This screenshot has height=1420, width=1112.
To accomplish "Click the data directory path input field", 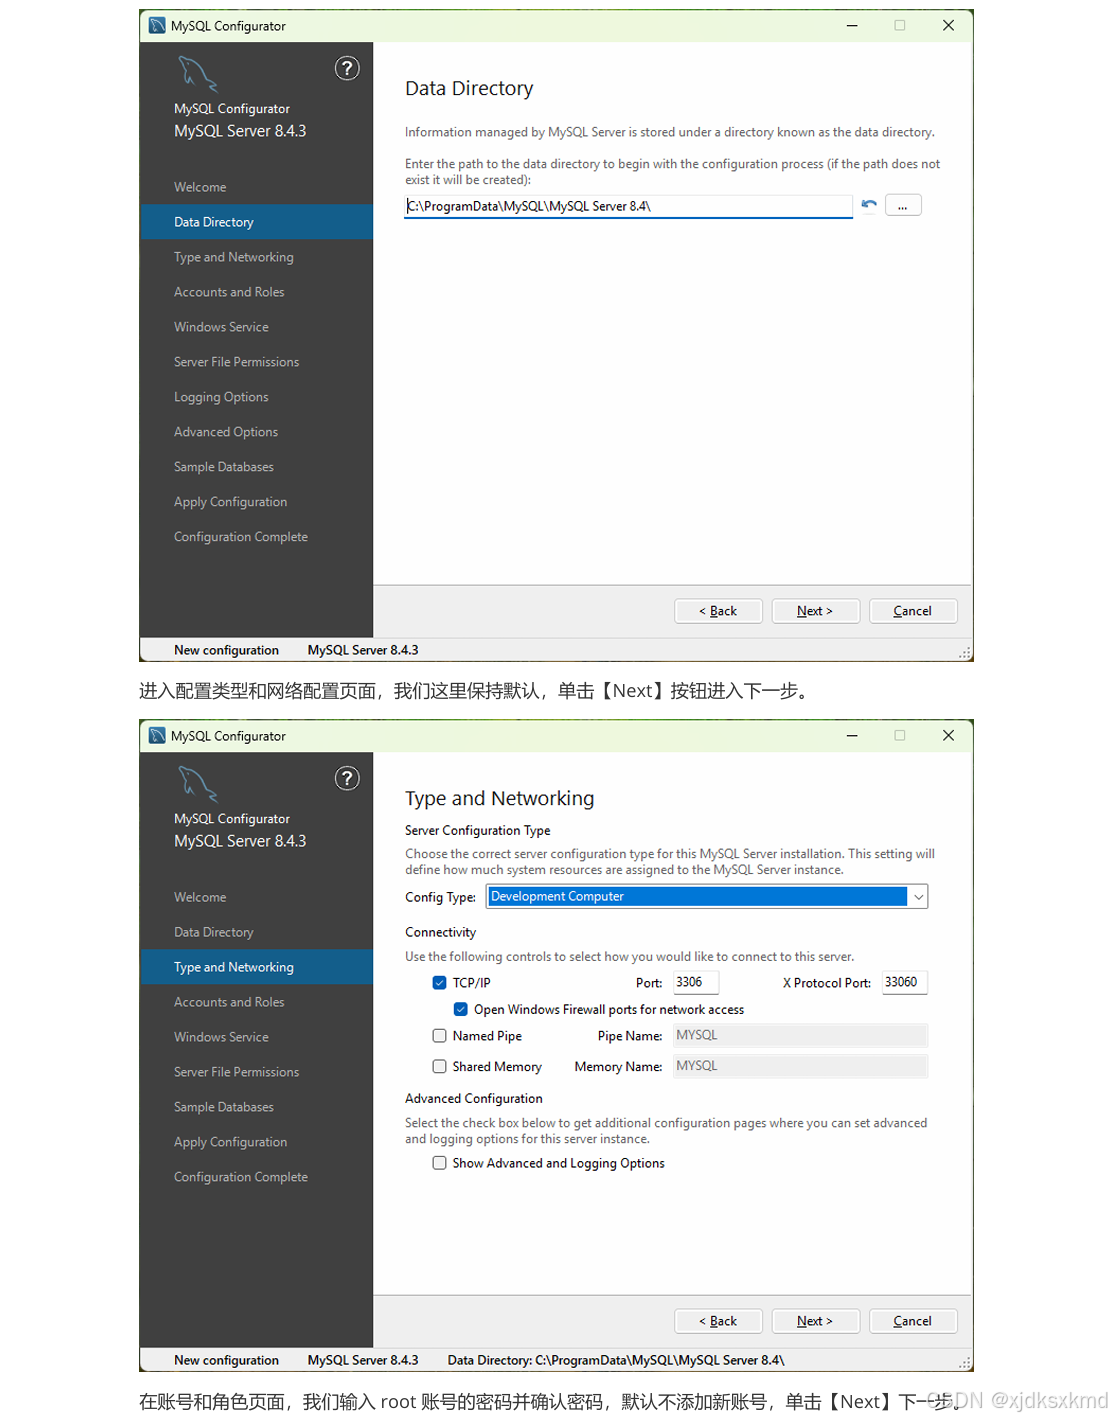I will pos(627,205).
